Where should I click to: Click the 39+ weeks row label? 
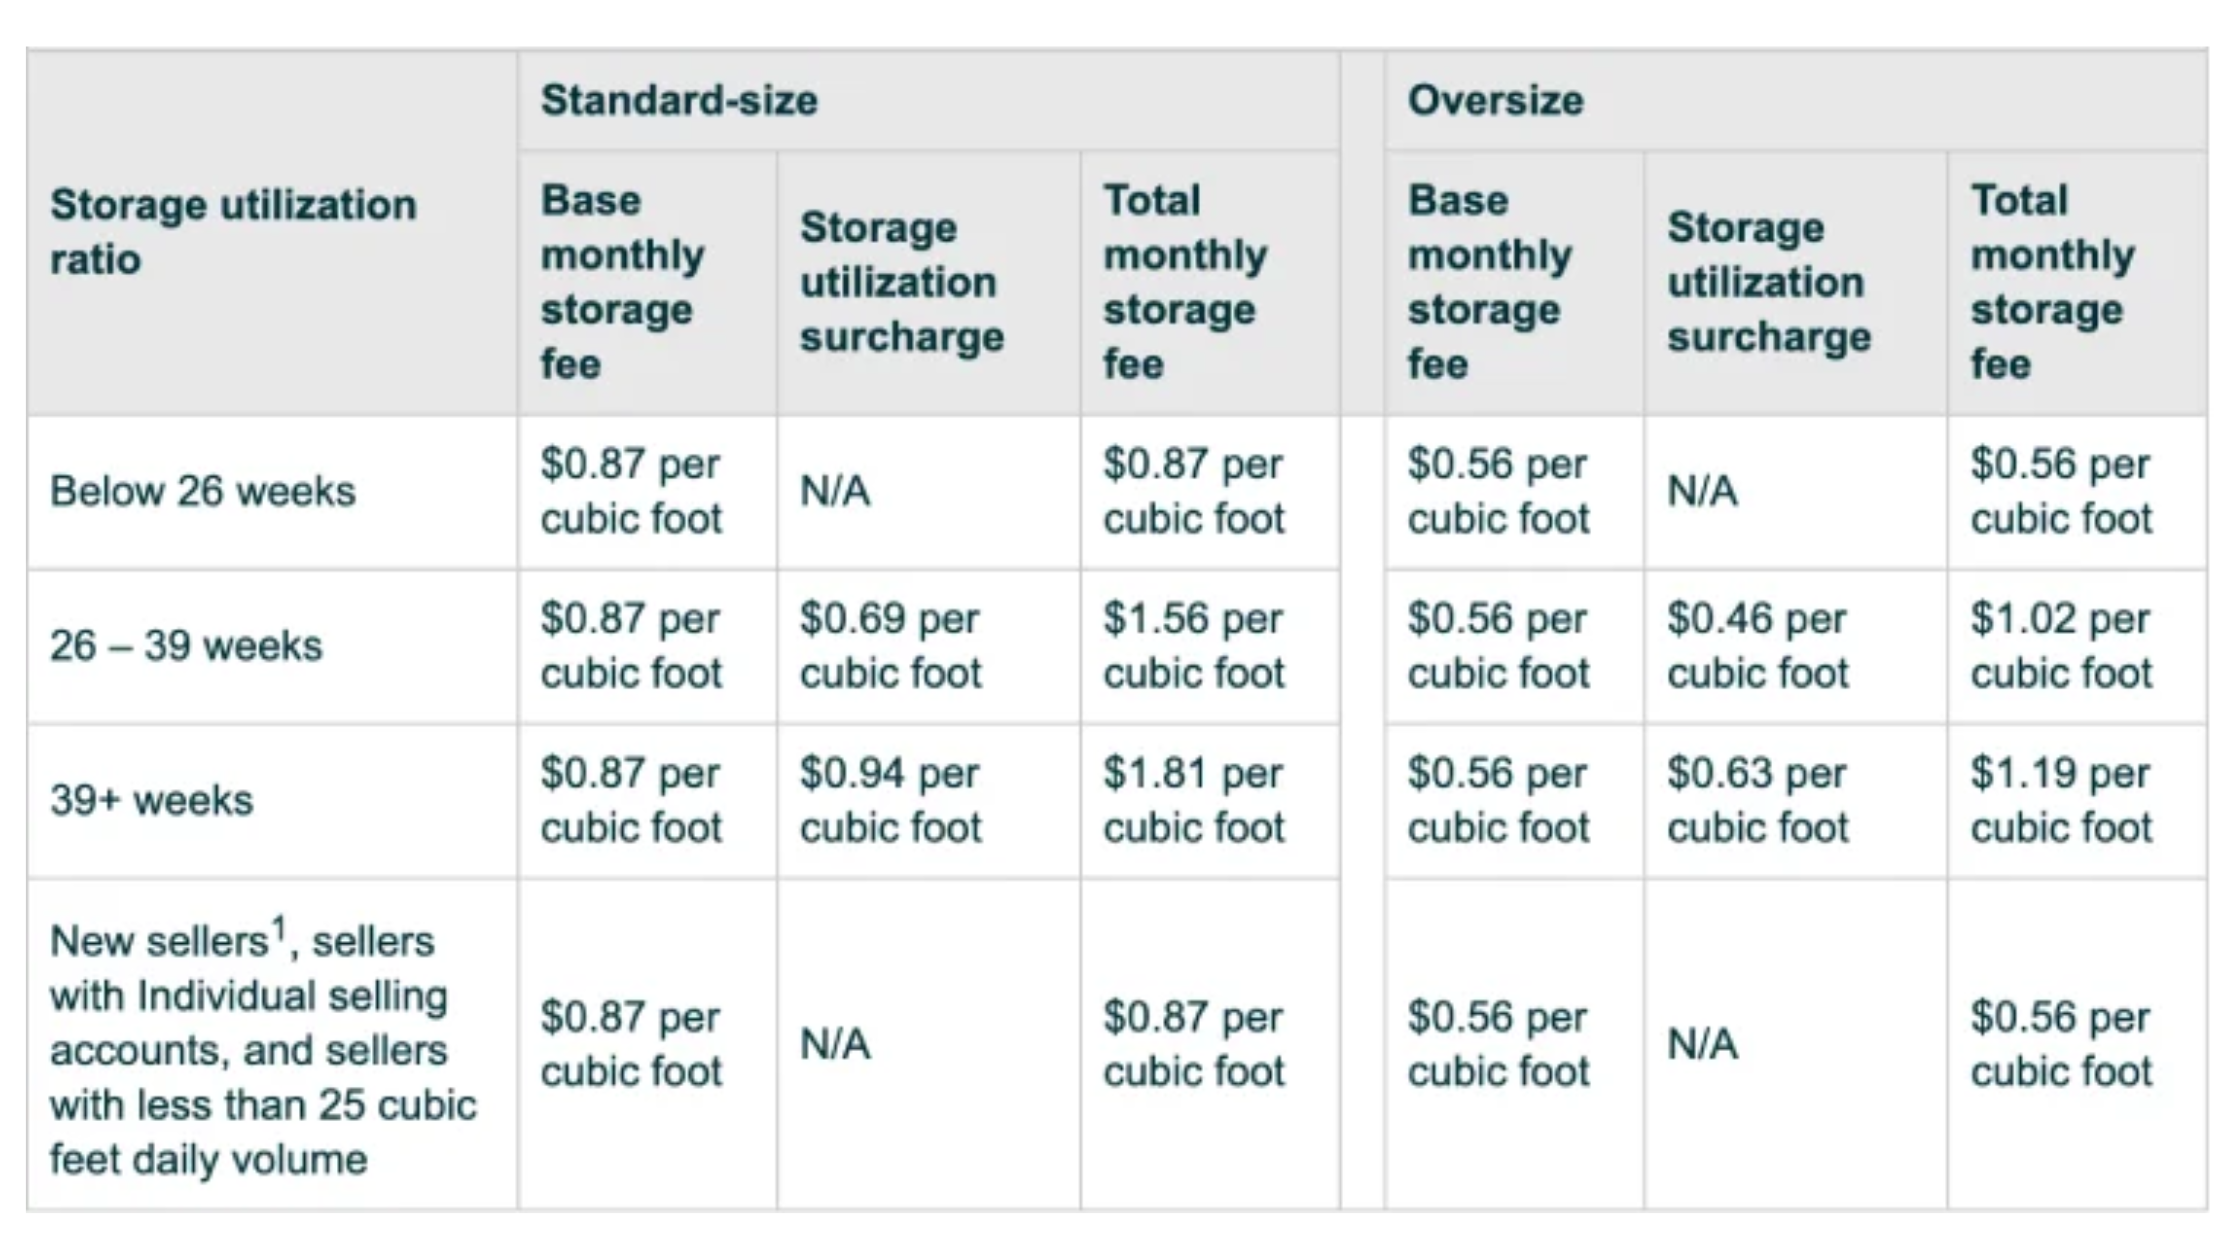(x=152, y=801)
